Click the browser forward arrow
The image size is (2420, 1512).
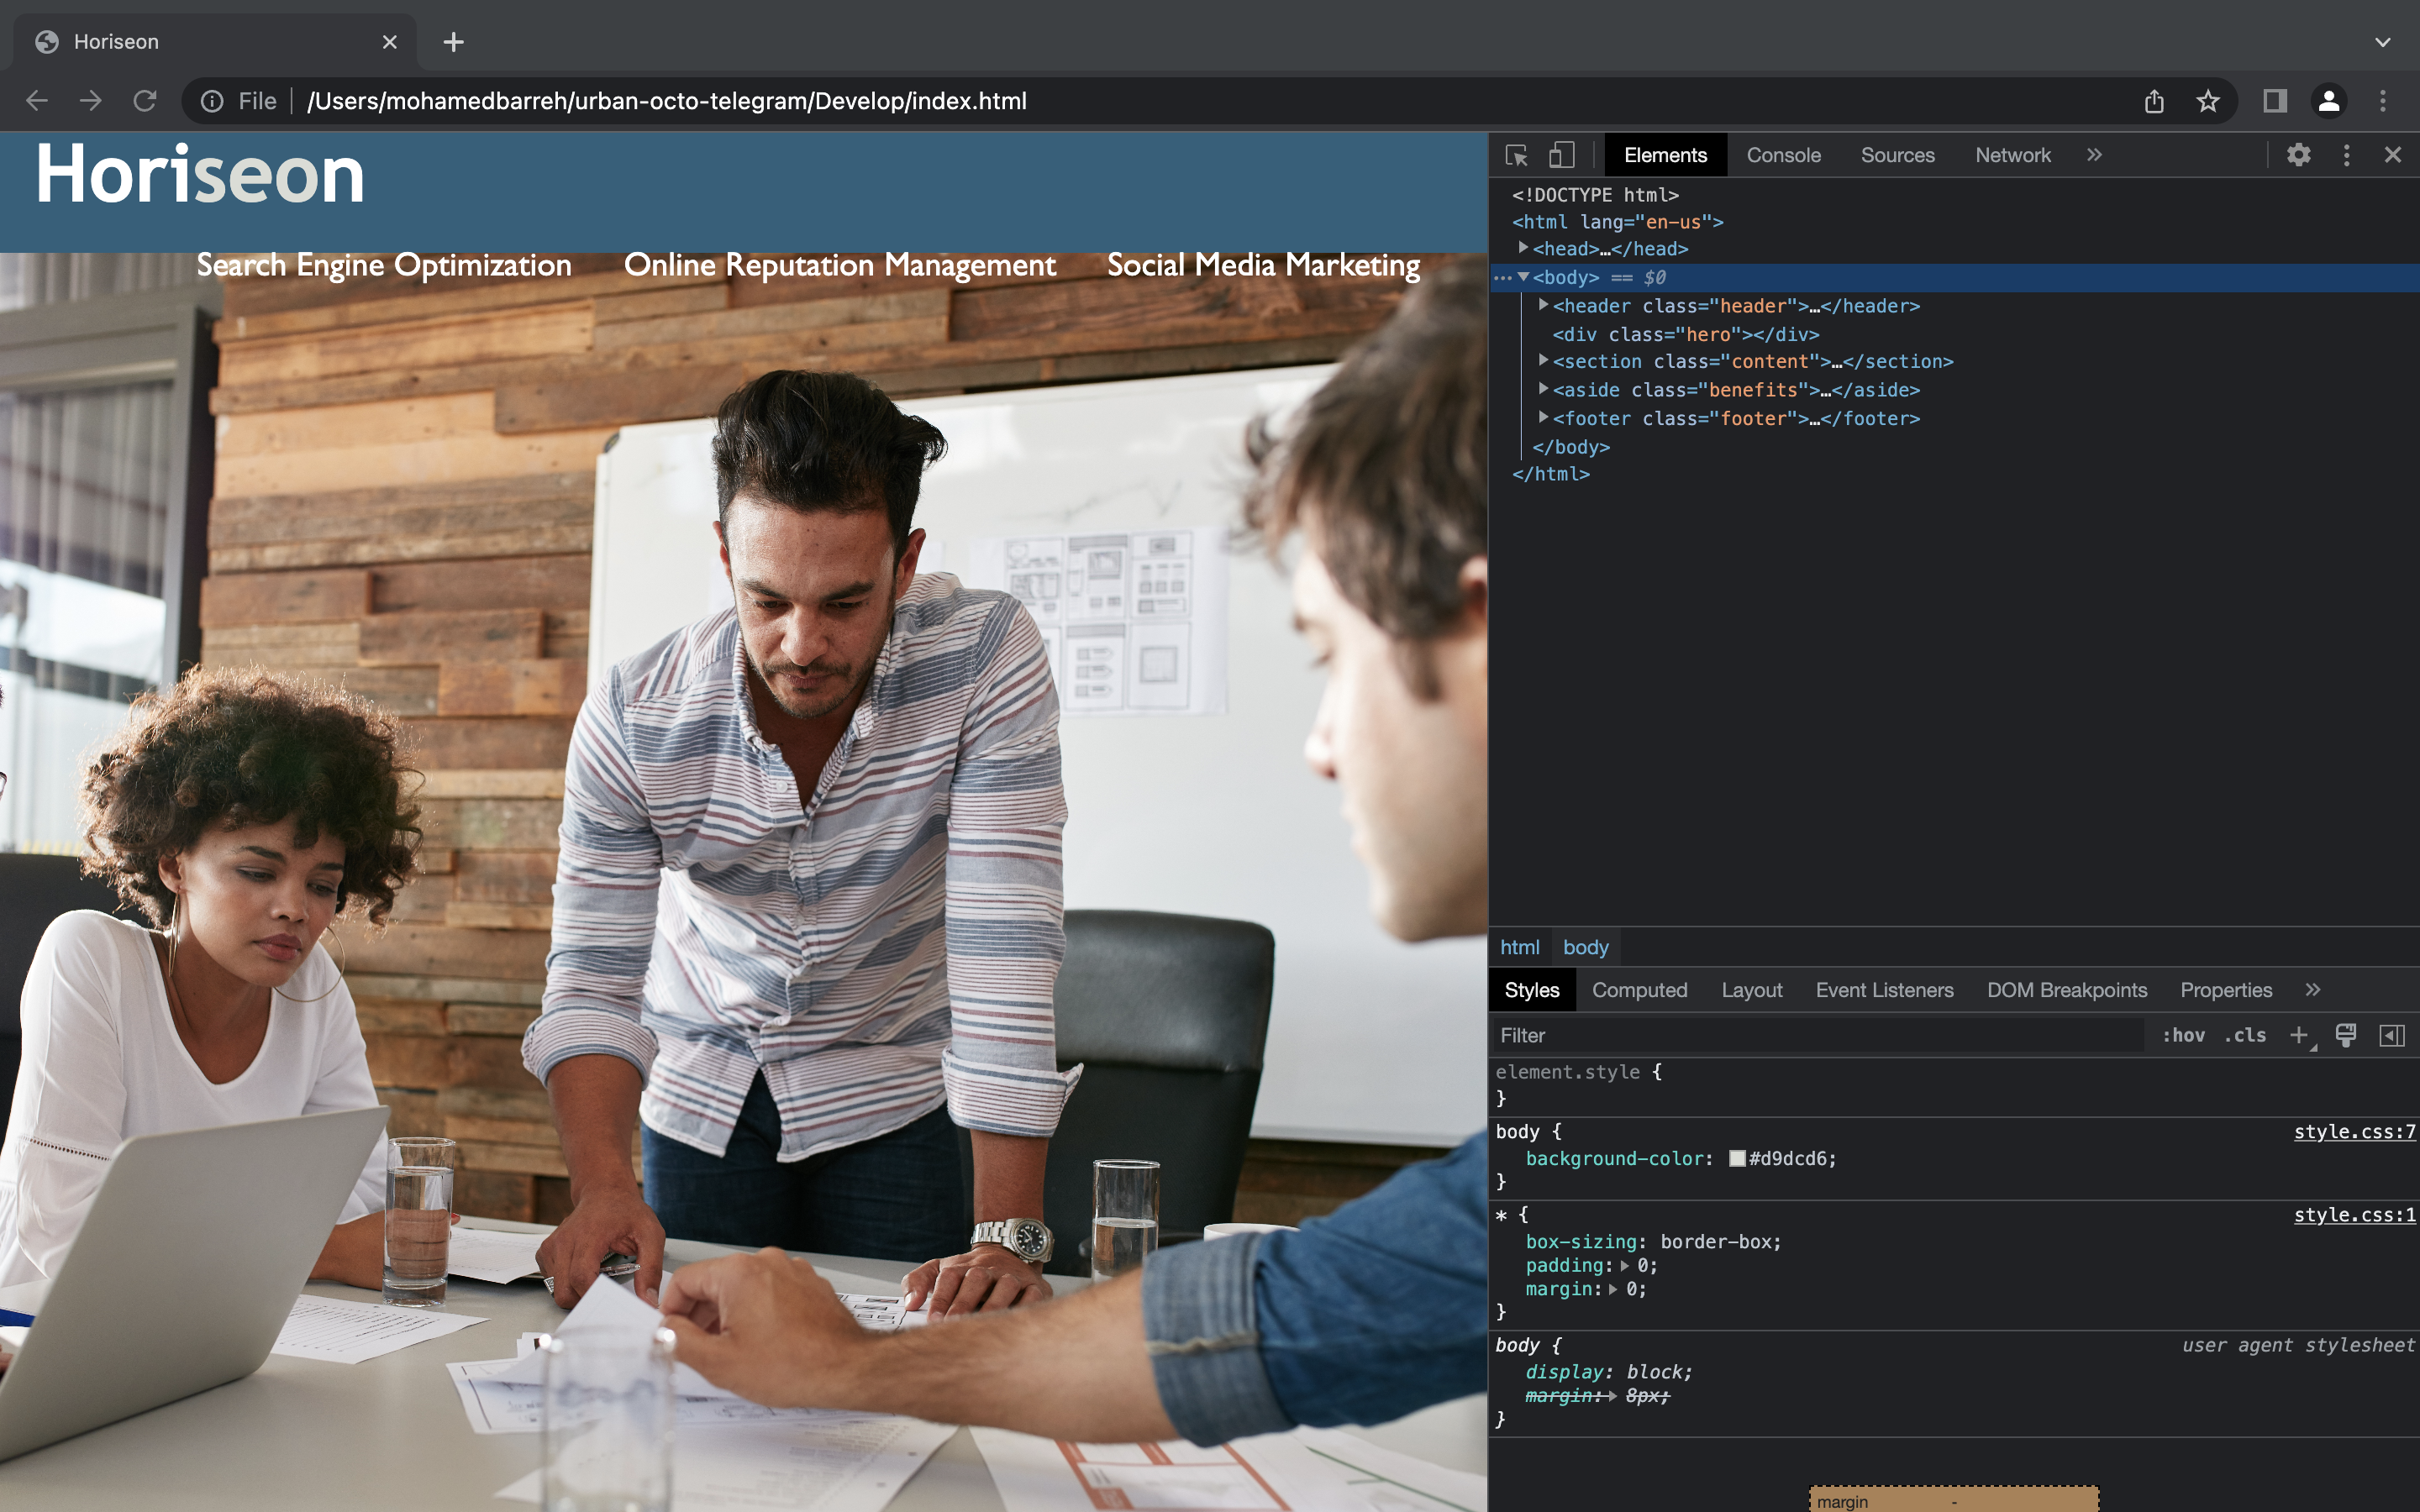(91, 101)
